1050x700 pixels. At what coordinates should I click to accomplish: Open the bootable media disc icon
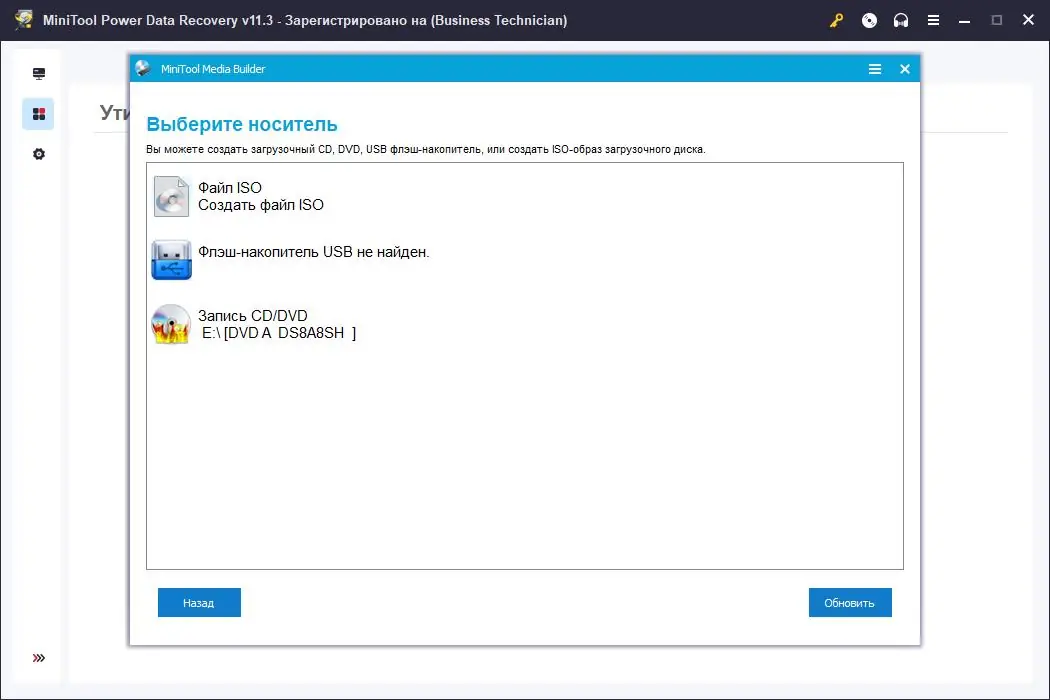(869, 20)
